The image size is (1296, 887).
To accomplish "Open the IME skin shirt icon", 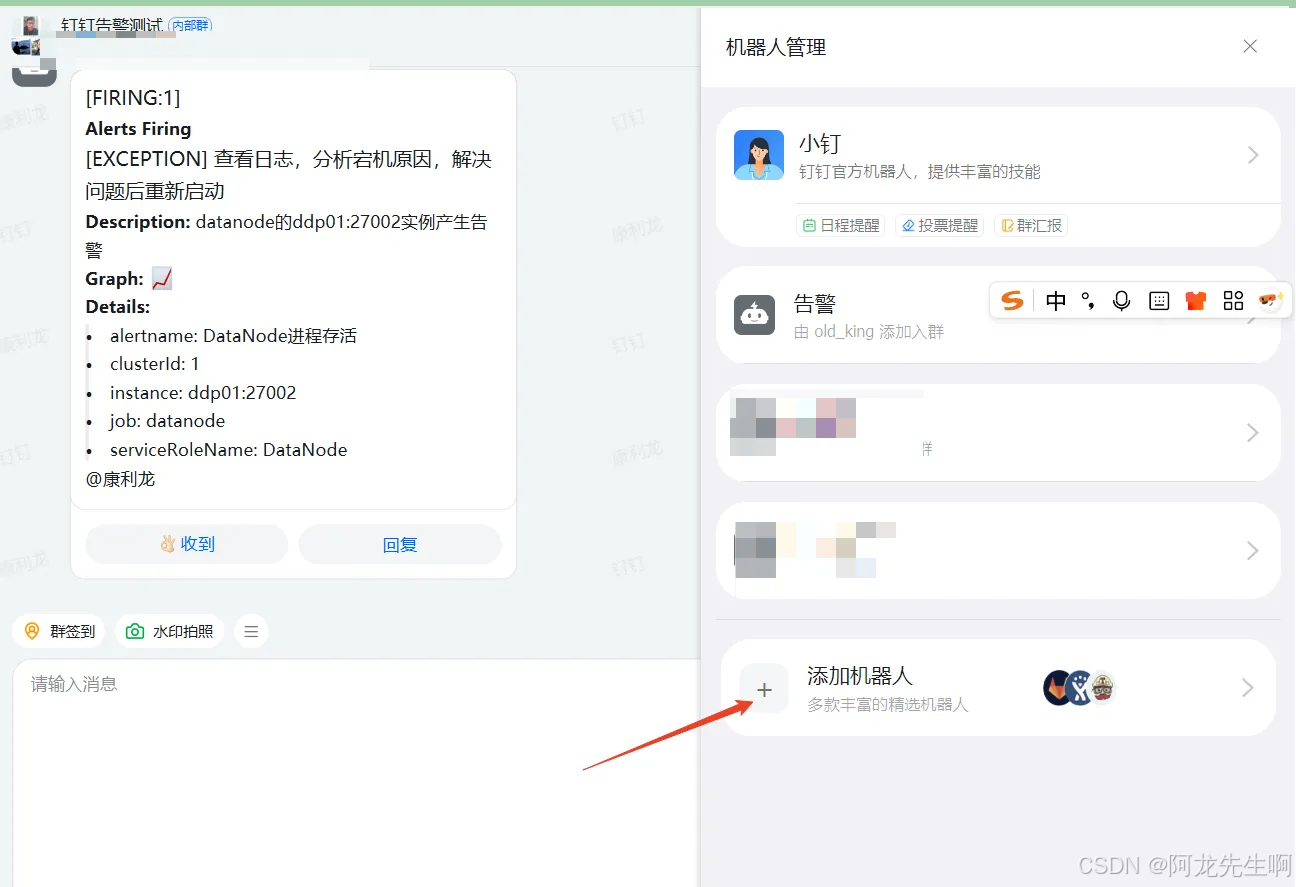I will pos(1196,301).
